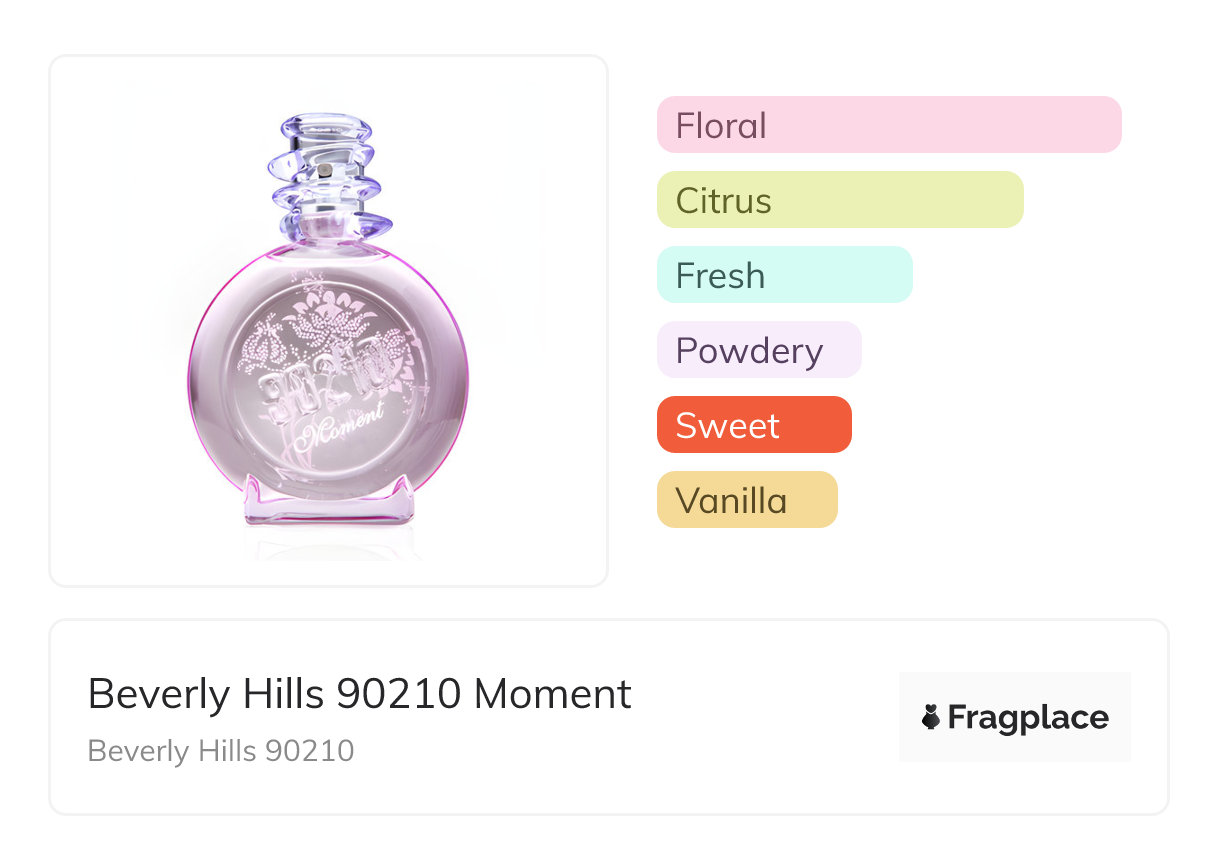Image resolution: width=1218 pixels, height=864 pixels.
Task: Click the Fragplace perfume bottle logo icon
Action: click(x=931, y=717)
